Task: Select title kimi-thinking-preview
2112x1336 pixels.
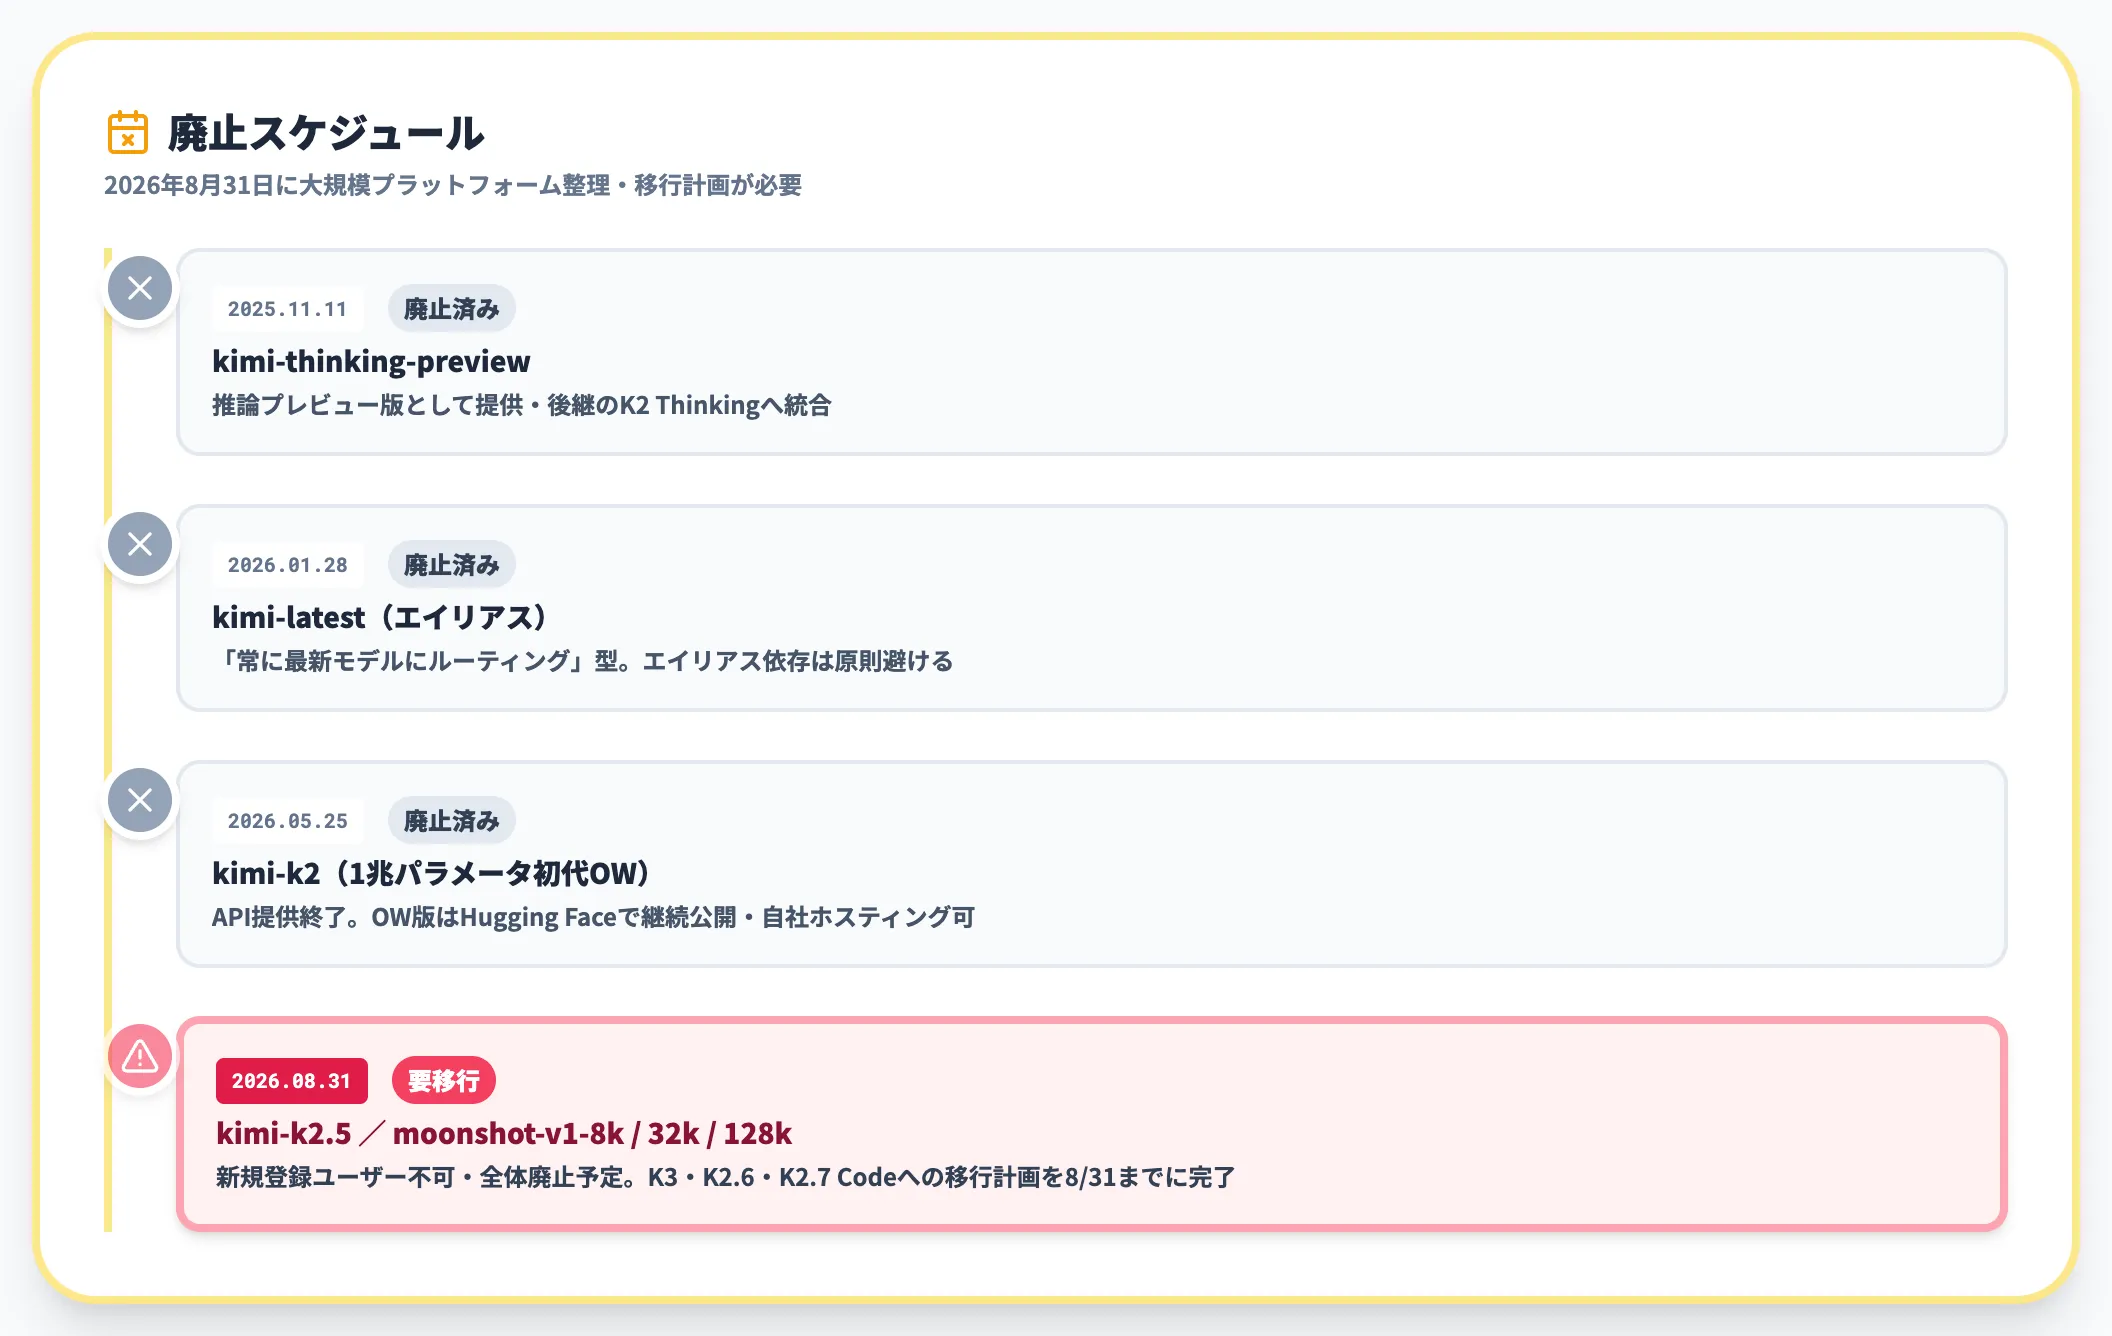Action: pos(371,361)
